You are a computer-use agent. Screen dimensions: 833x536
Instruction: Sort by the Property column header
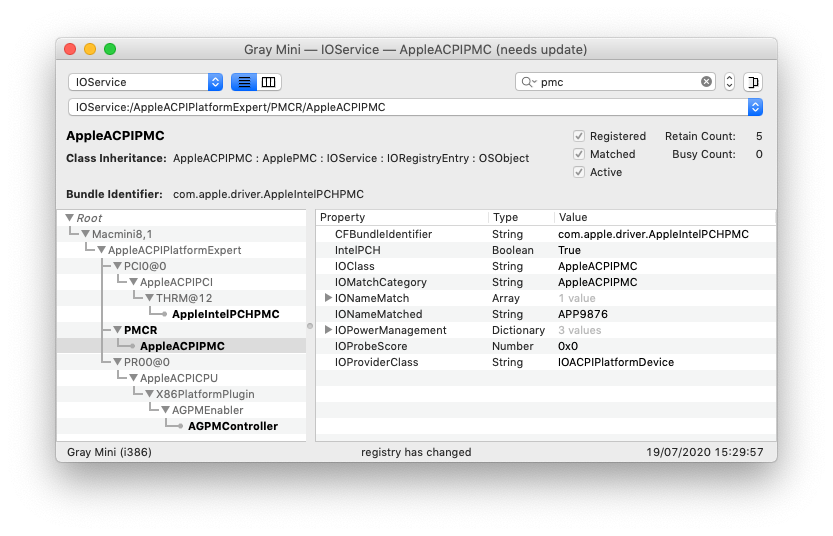402,217
